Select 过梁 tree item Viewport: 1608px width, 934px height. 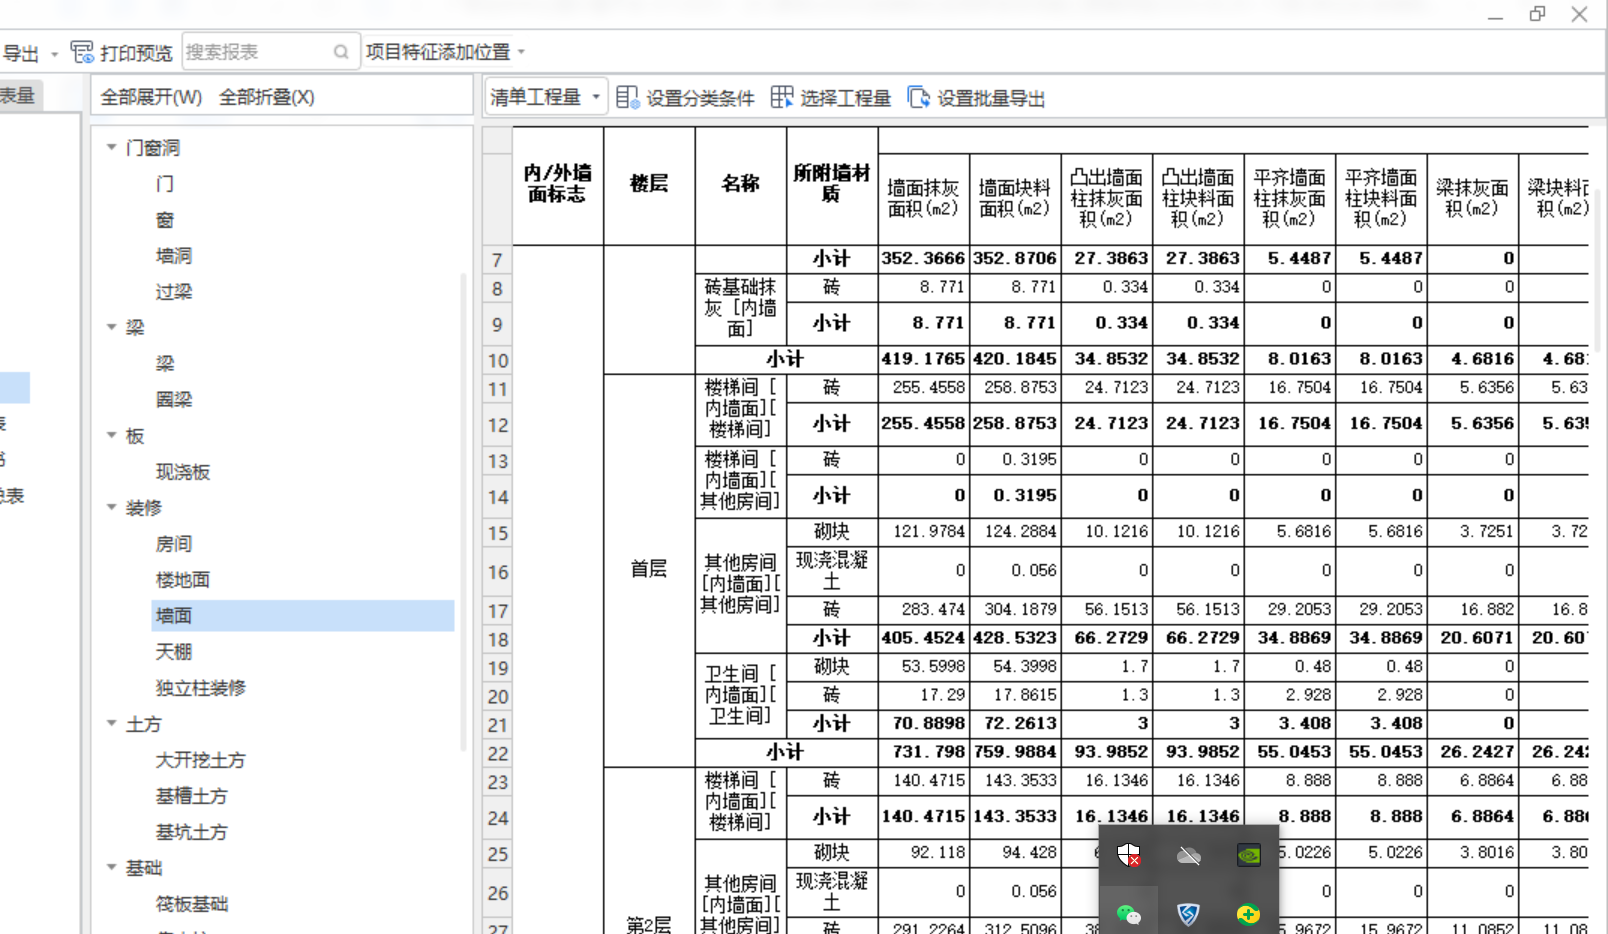[174, 292]
